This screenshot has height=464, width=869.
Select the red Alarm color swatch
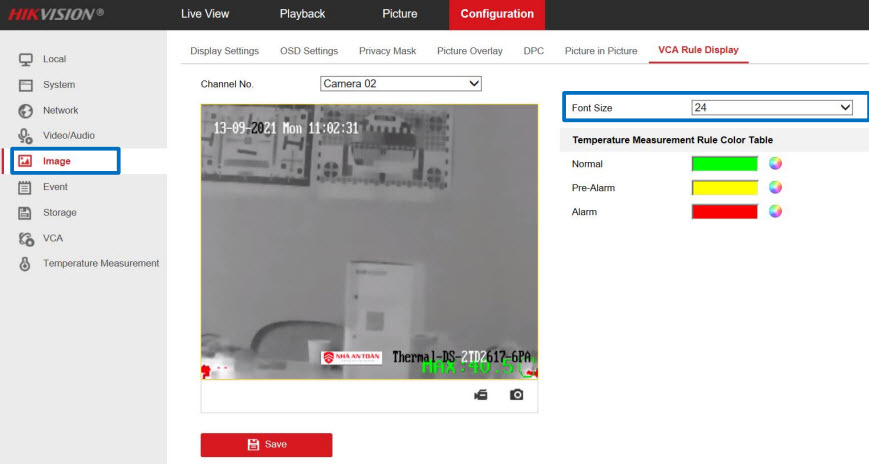[724, 211]
